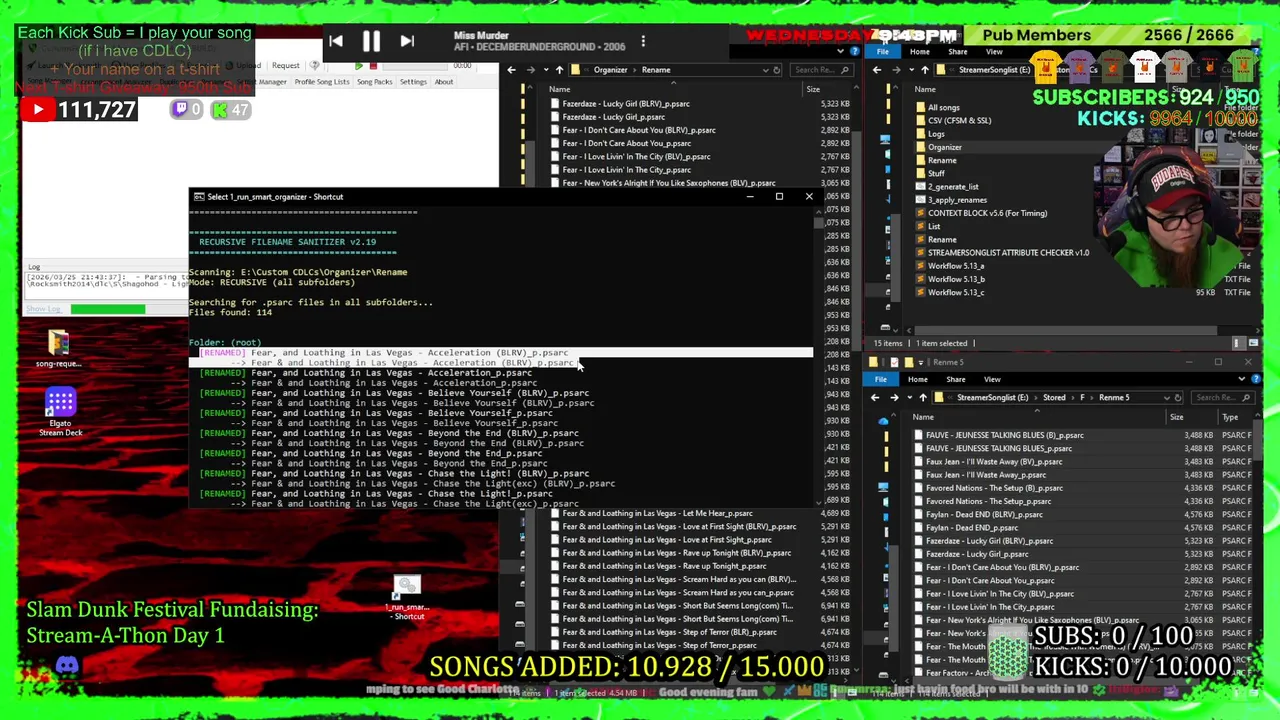
Task: Expand the address history dropdown in the Rename window
Action: pos(765,70)
